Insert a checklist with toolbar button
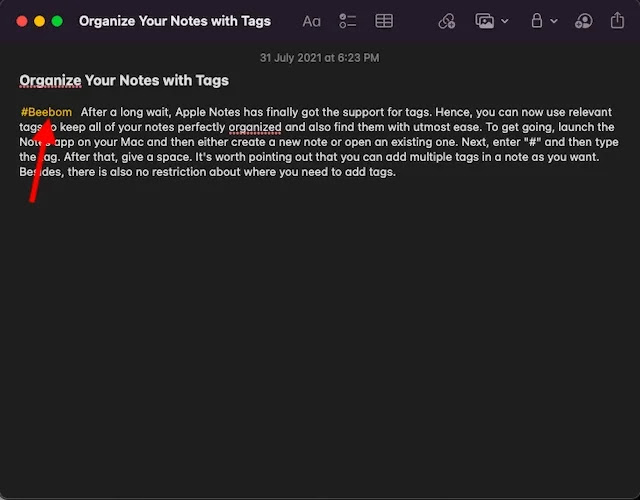 tap(348, 21)
